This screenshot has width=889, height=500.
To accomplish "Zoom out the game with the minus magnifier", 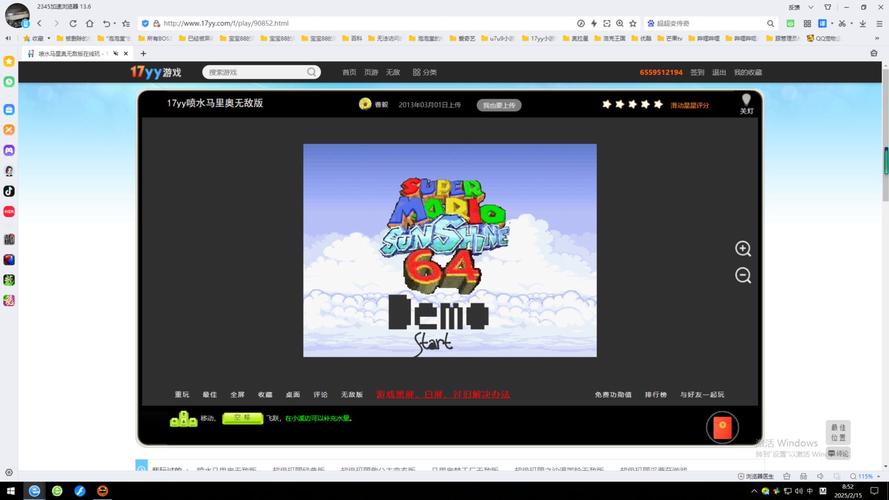I will click(743, 275).
